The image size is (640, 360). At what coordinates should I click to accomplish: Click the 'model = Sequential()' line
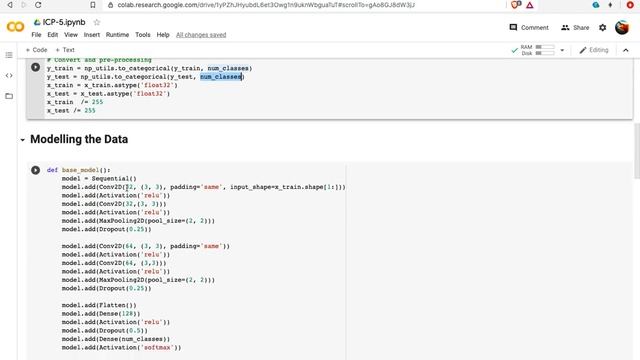click(x=99, y=178)
